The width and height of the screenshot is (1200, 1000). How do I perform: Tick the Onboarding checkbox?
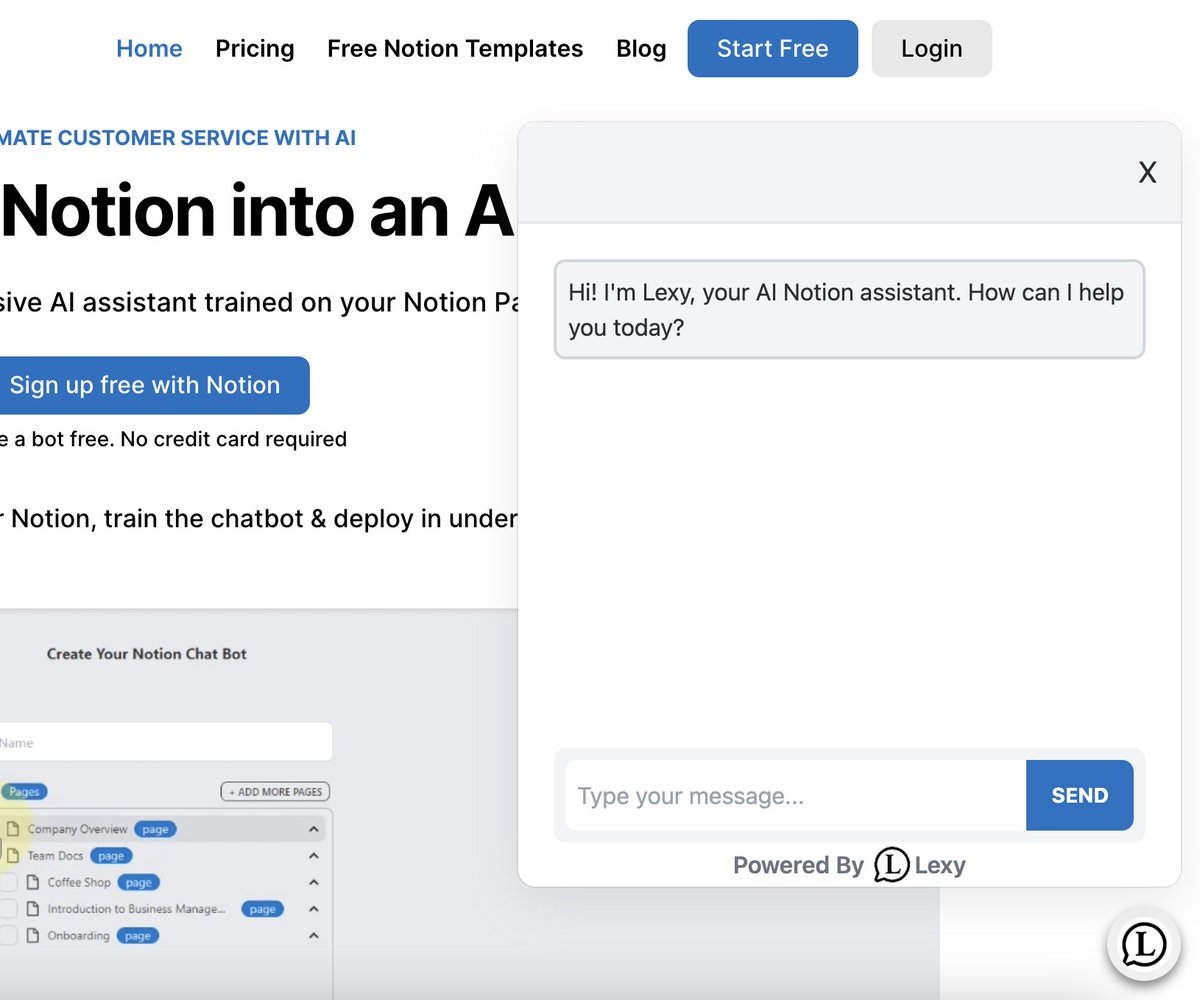(7, 936)
